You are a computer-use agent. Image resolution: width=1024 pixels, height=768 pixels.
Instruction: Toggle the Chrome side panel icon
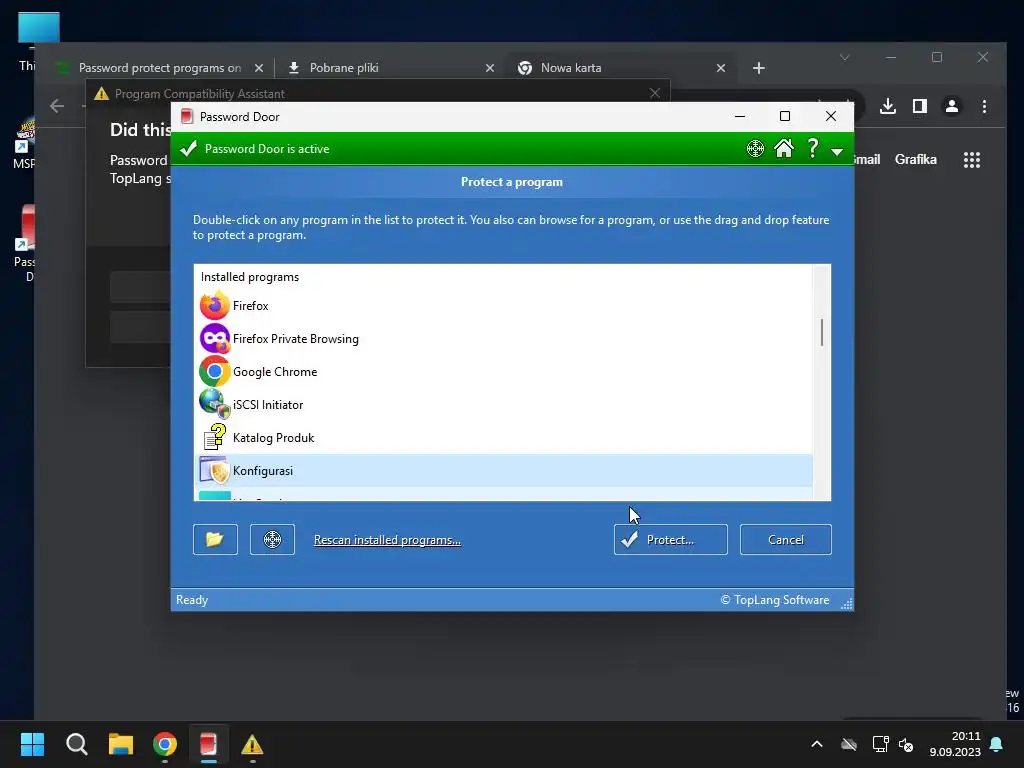[920, 106]
